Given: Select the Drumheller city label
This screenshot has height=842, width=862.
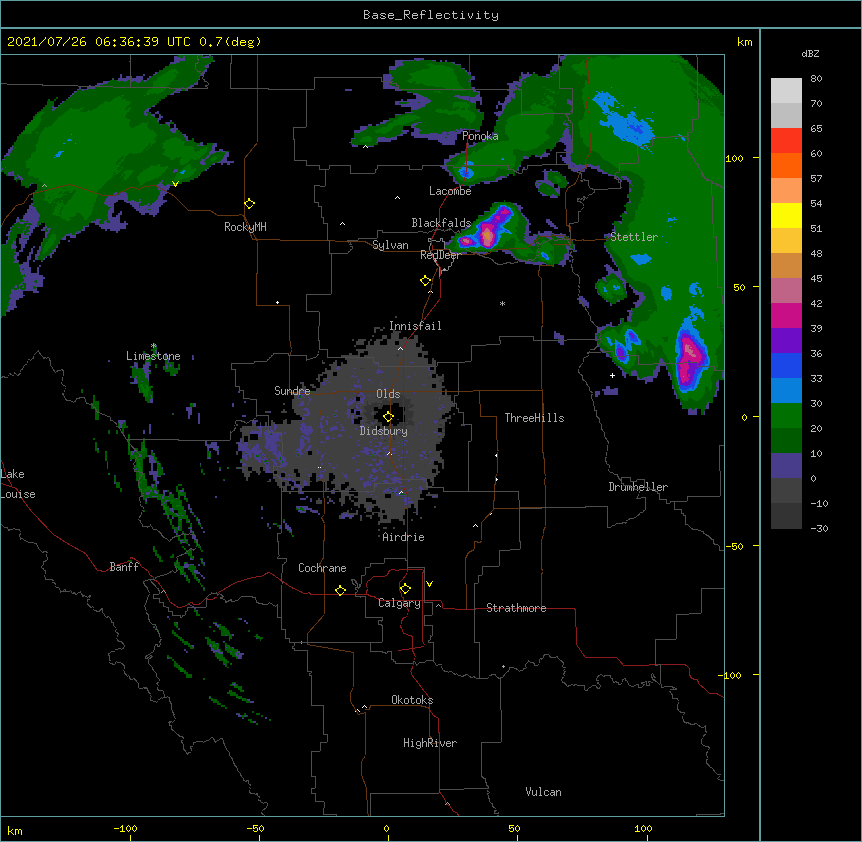Looking at the screenshot, I should [638, 487].
